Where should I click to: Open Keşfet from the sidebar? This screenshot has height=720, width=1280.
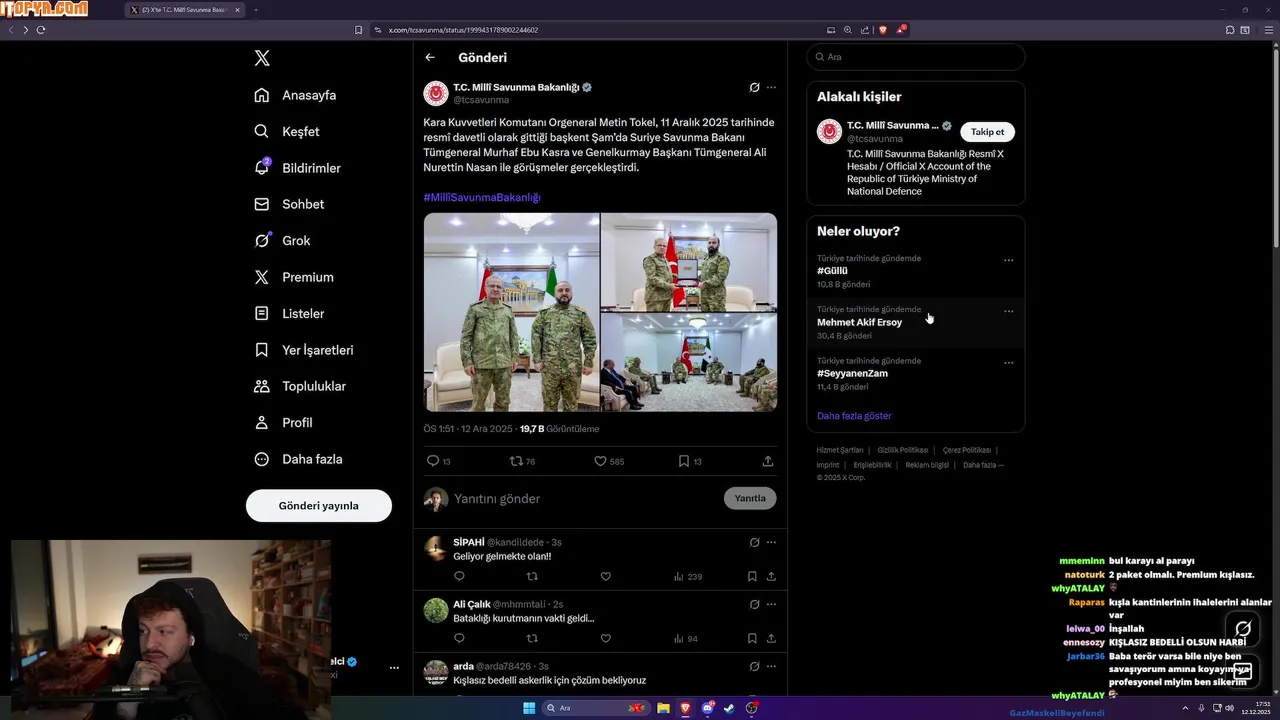[287, 131]
